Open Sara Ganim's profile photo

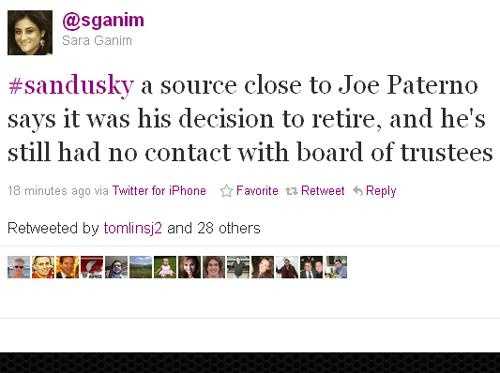tap(30, 32)
